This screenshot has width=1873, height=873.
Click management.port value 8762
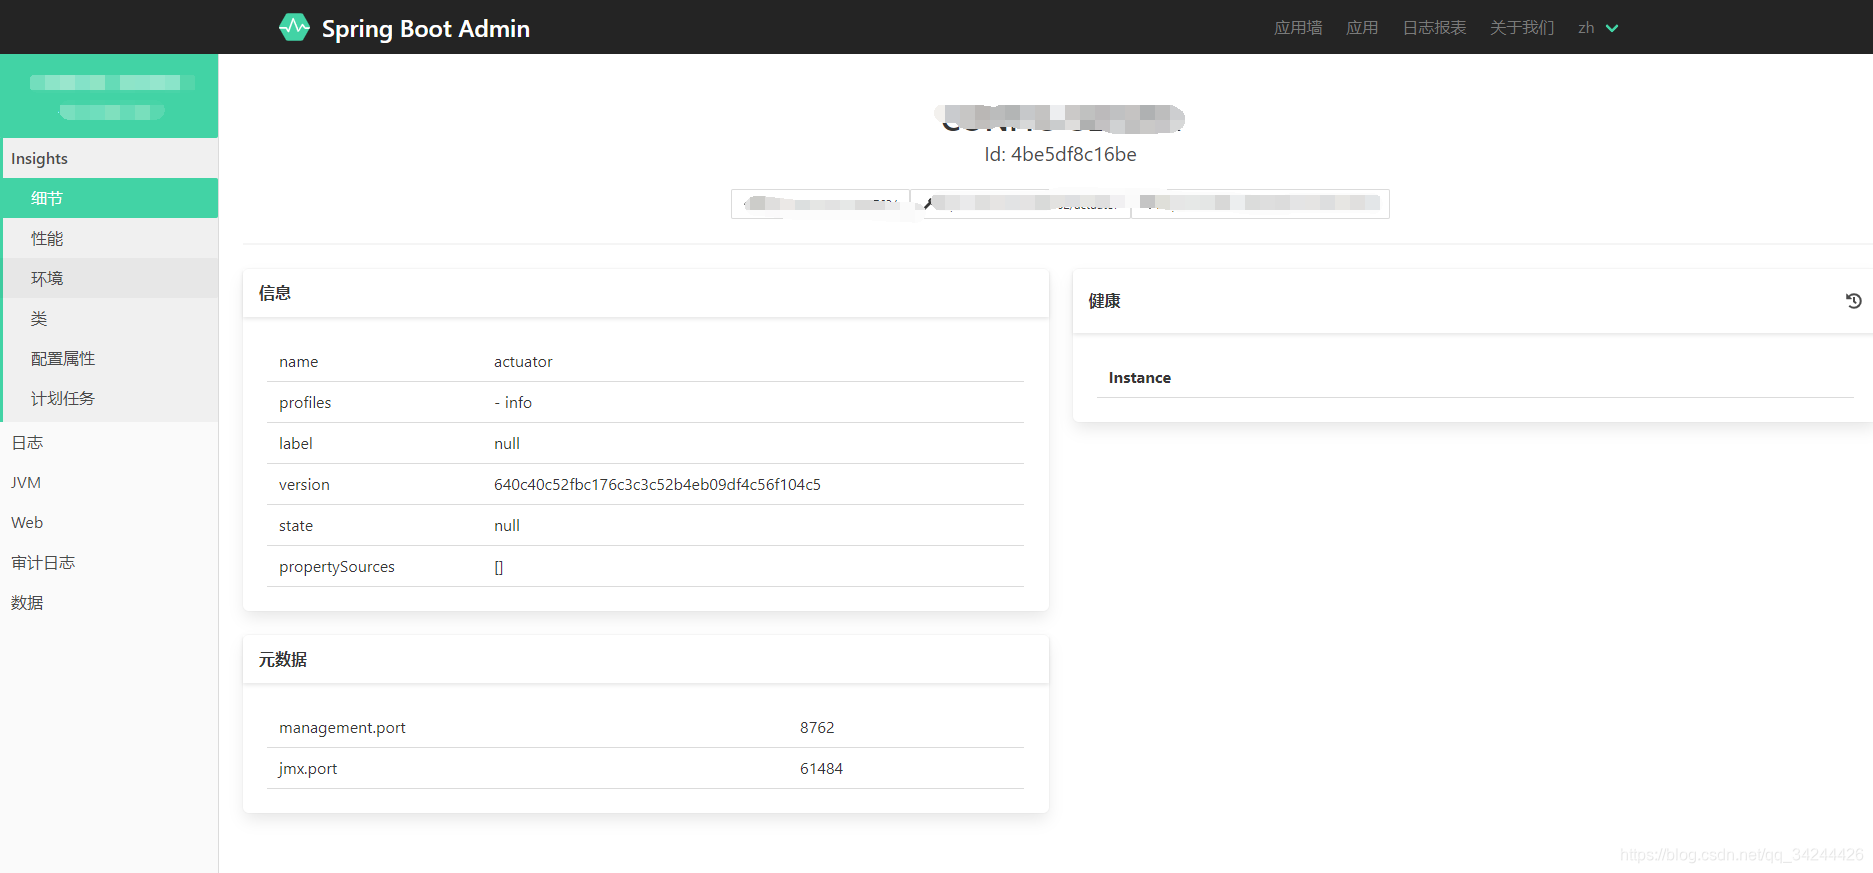click(817, 727)
